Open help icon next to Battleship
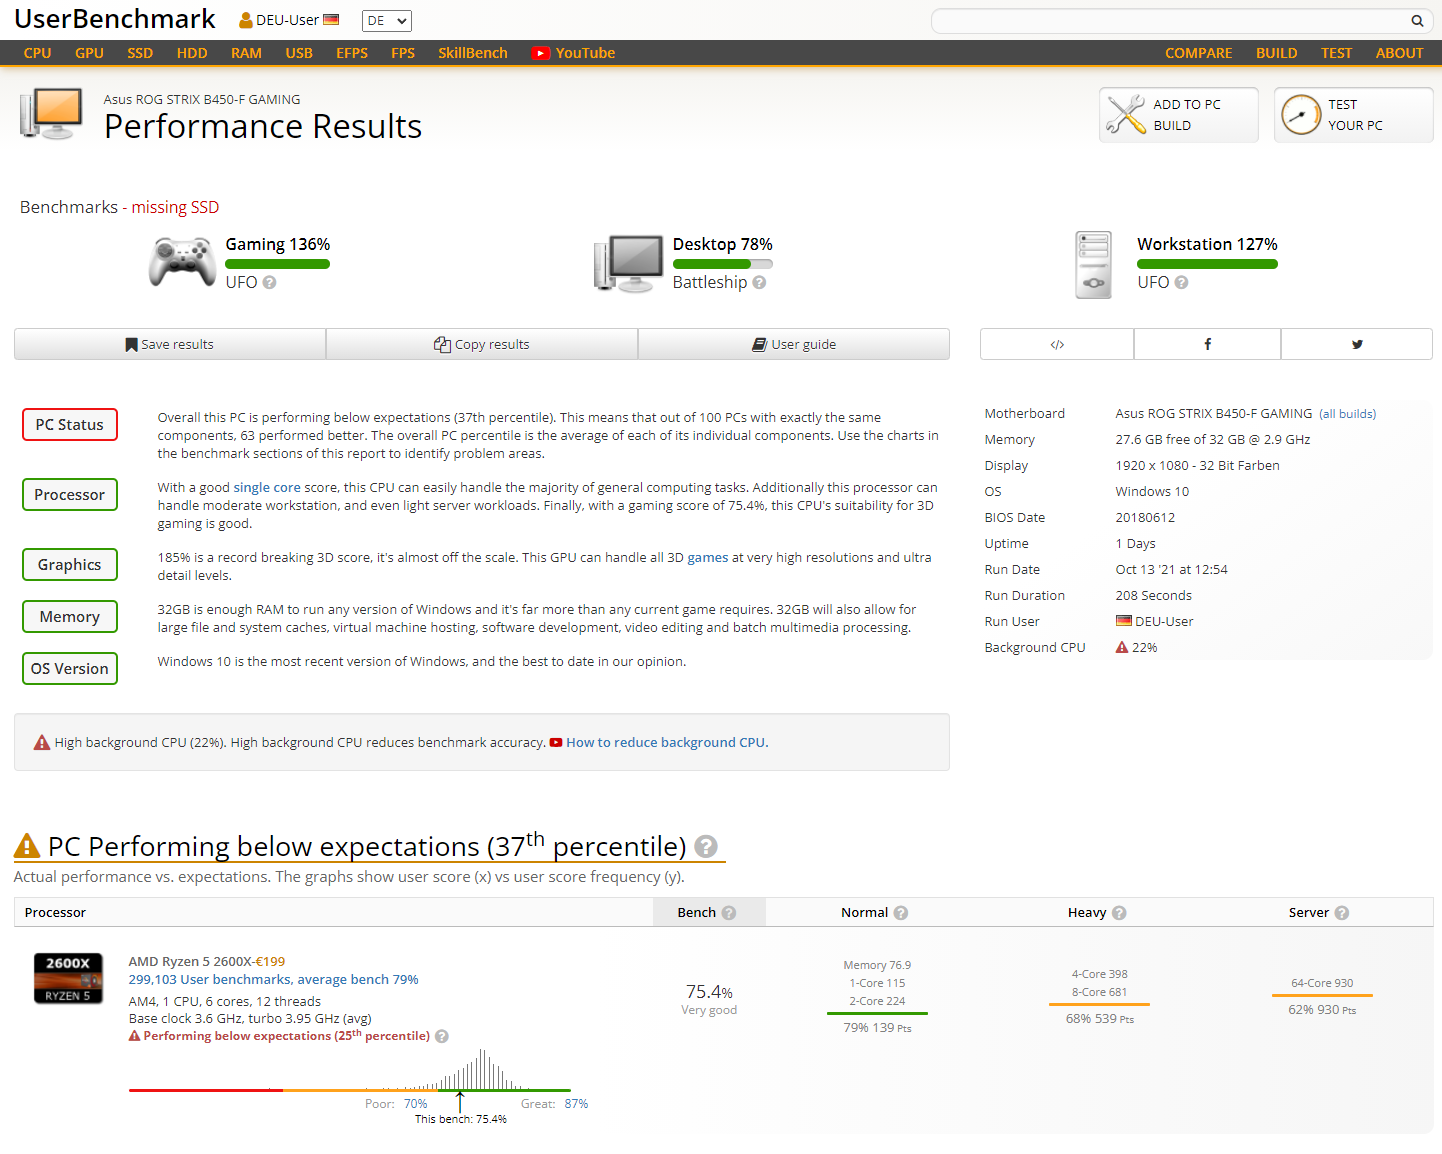 759,283
